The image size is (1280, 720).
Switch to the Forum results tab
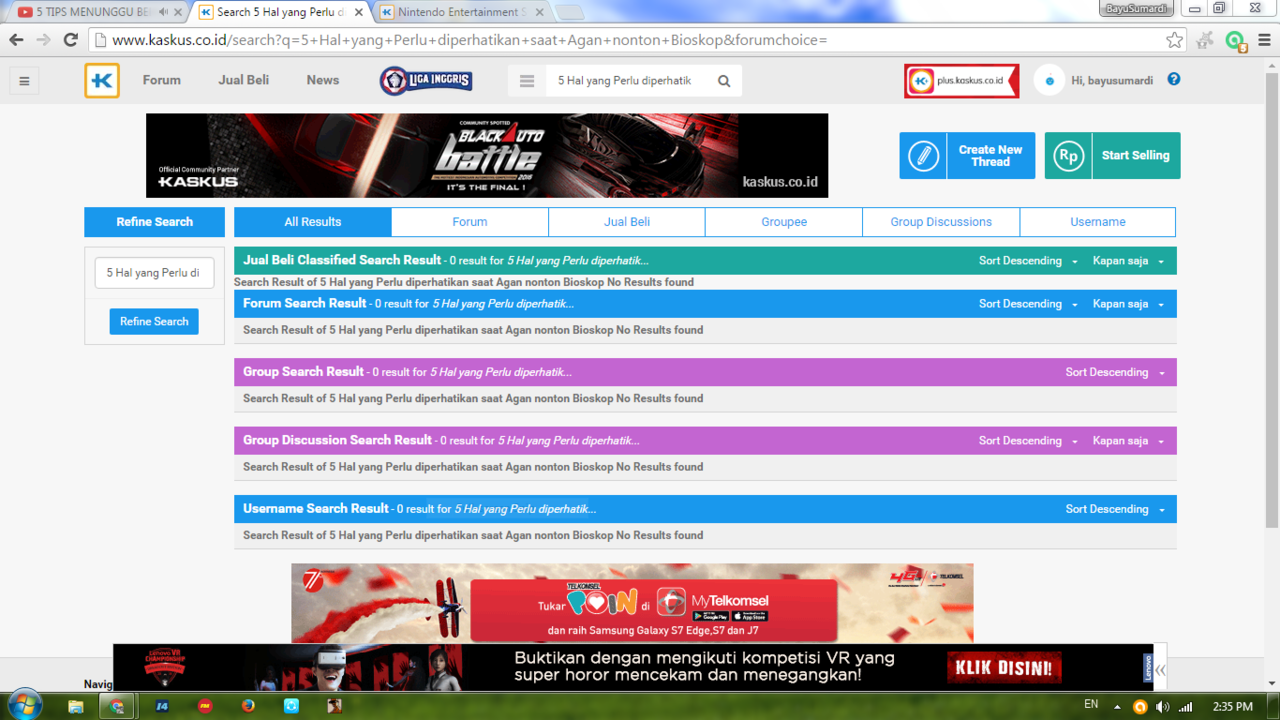point(470,222)
